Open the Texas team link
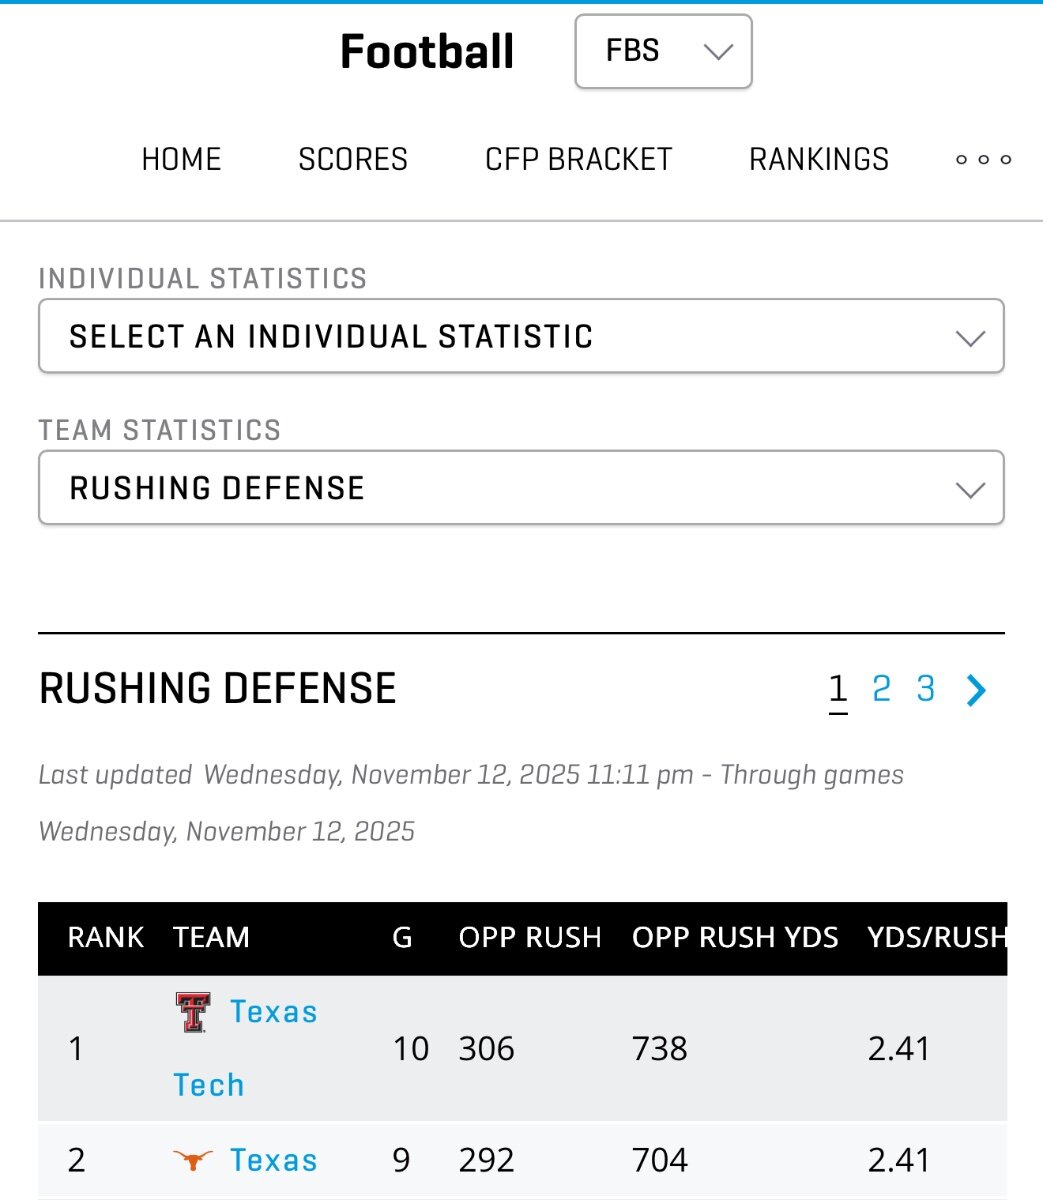Screen dimensions: 1043x1200 [x=273, y=1160]
